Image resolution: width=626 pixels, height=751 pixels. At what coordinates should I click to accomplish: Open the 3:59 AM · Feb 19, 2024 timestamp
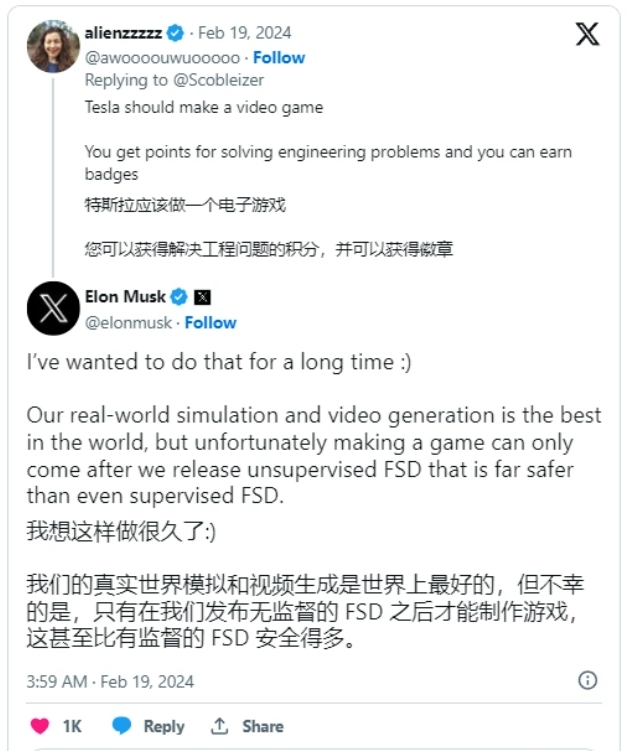[110, 681]
